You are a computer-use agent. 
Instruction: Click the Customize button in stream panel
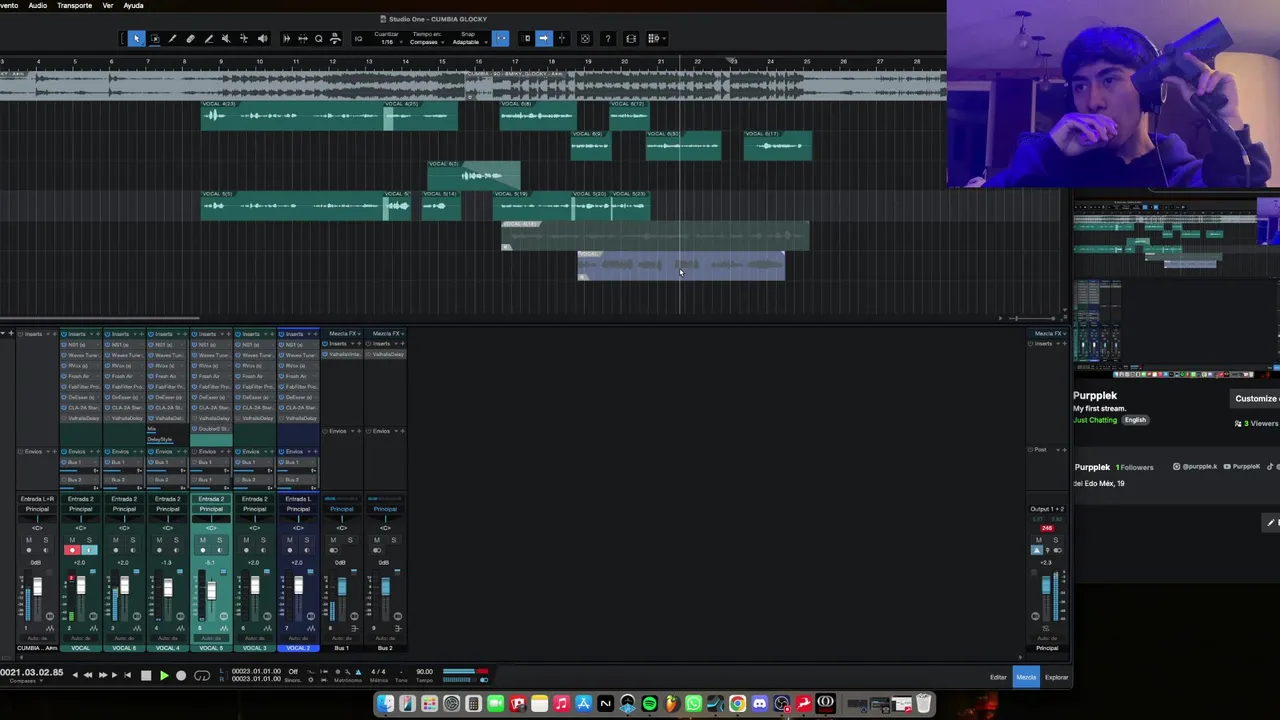tap(1256, 399)
